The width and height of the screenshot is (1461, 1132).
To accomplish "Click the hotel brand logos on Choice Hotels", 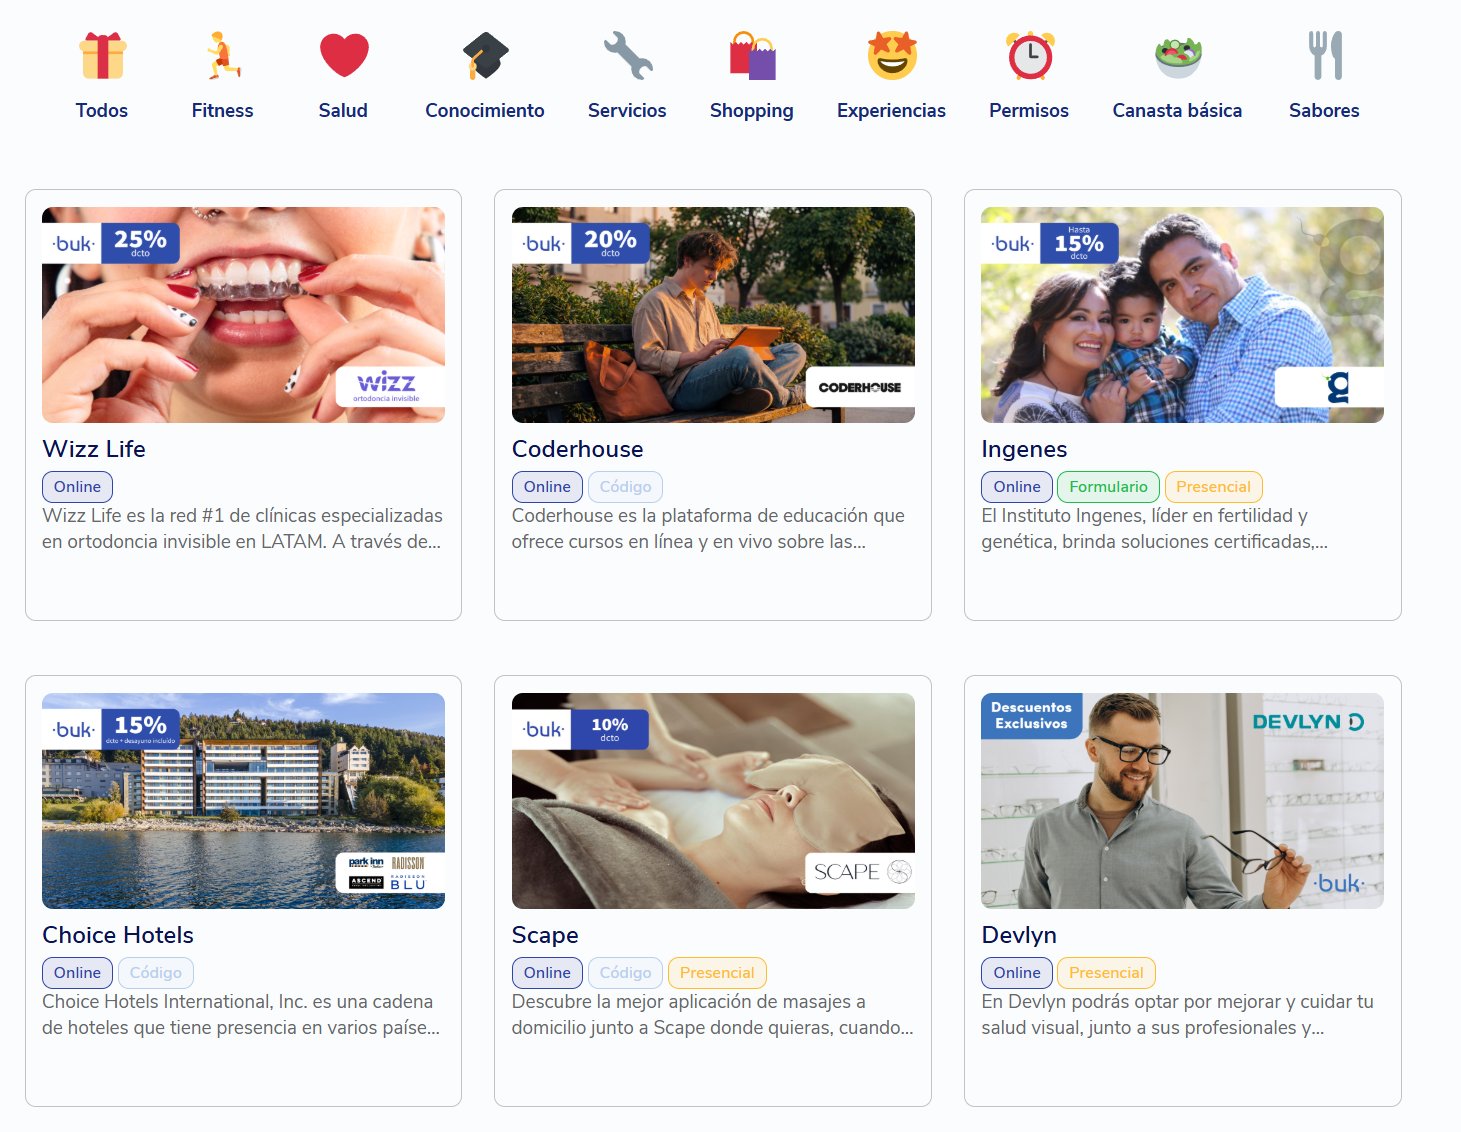I will (x=388, y=872).
